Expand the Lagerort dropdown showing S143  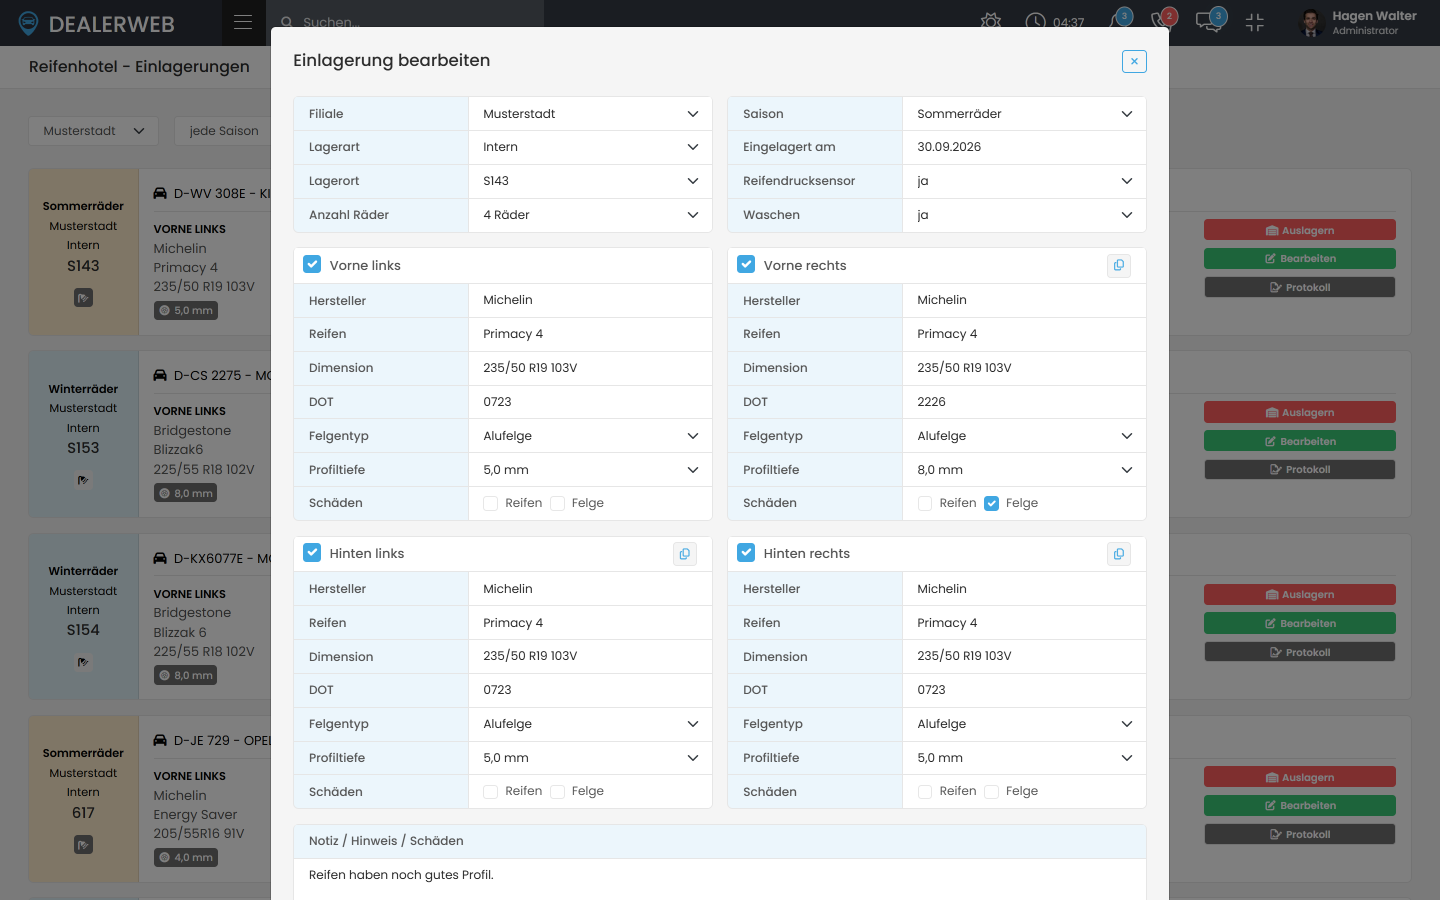coord(590,181)
